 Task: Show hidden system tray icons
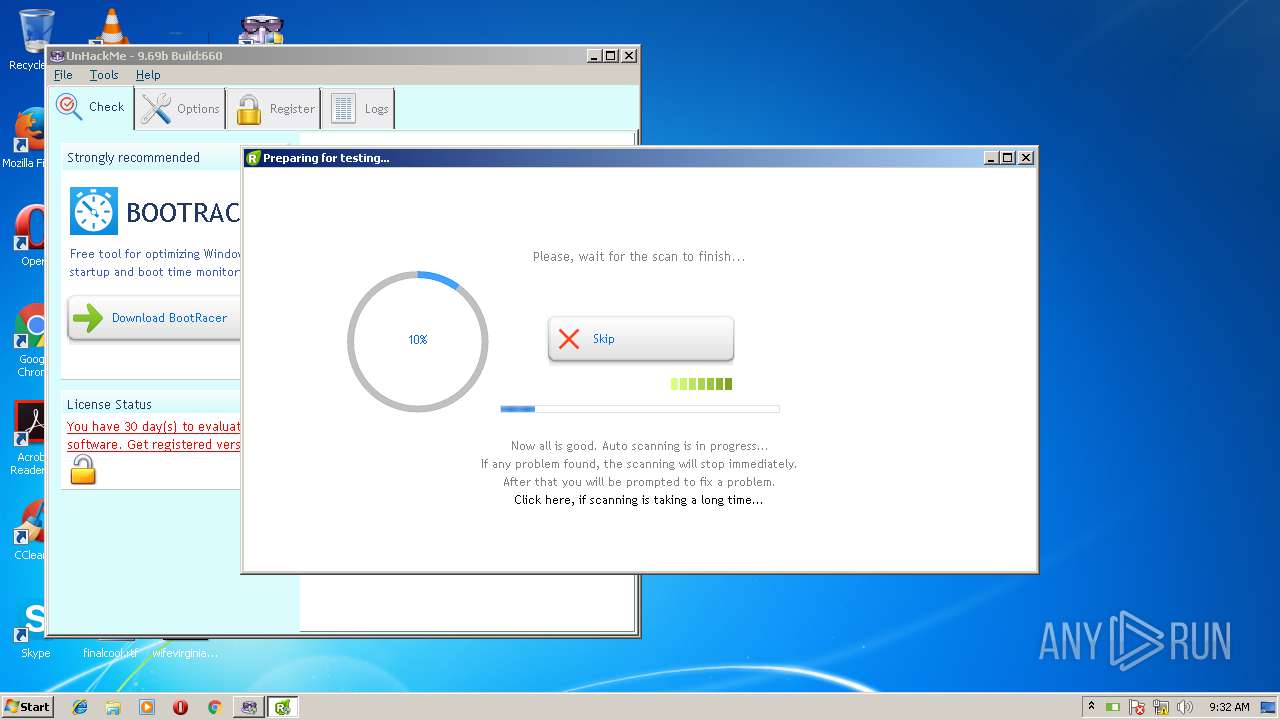(x=1091, y=706)
